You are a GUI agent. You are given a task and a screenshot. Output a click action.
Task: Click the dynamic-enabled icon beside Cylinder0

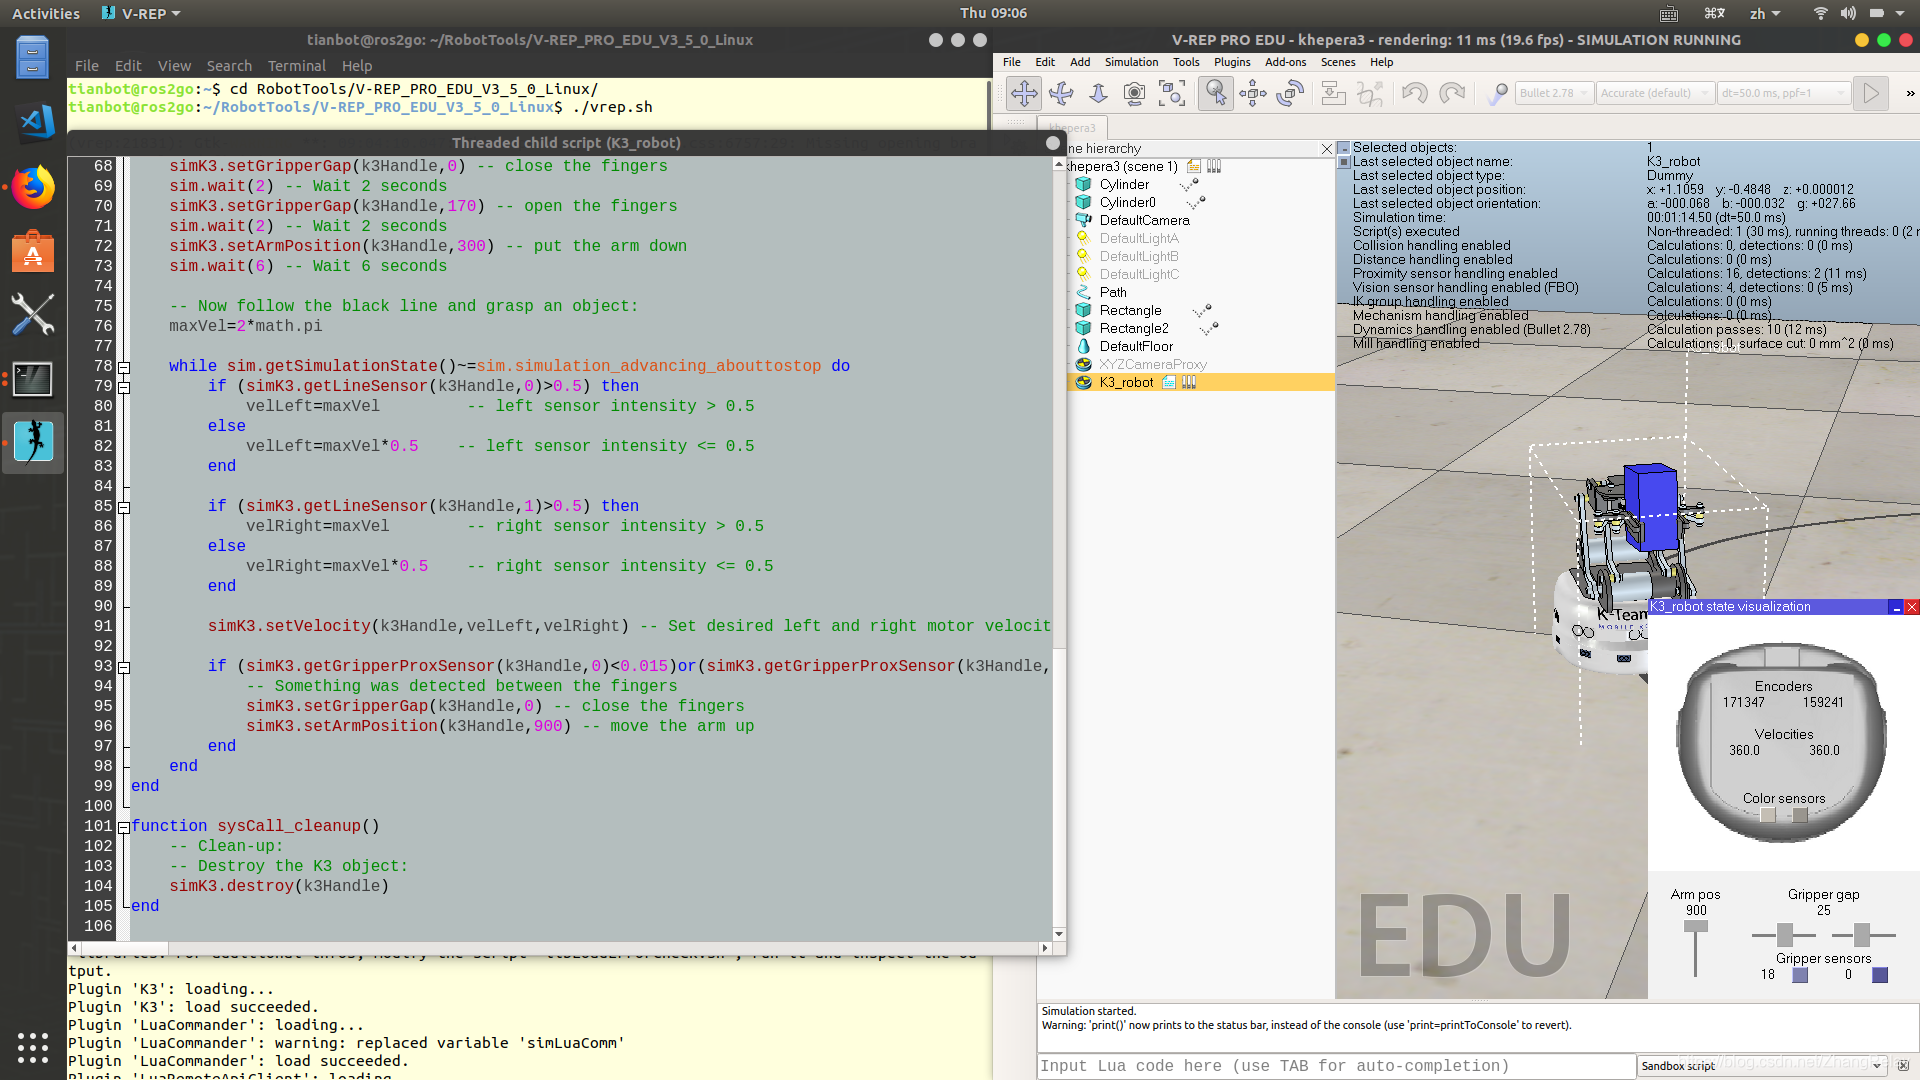1196,203
